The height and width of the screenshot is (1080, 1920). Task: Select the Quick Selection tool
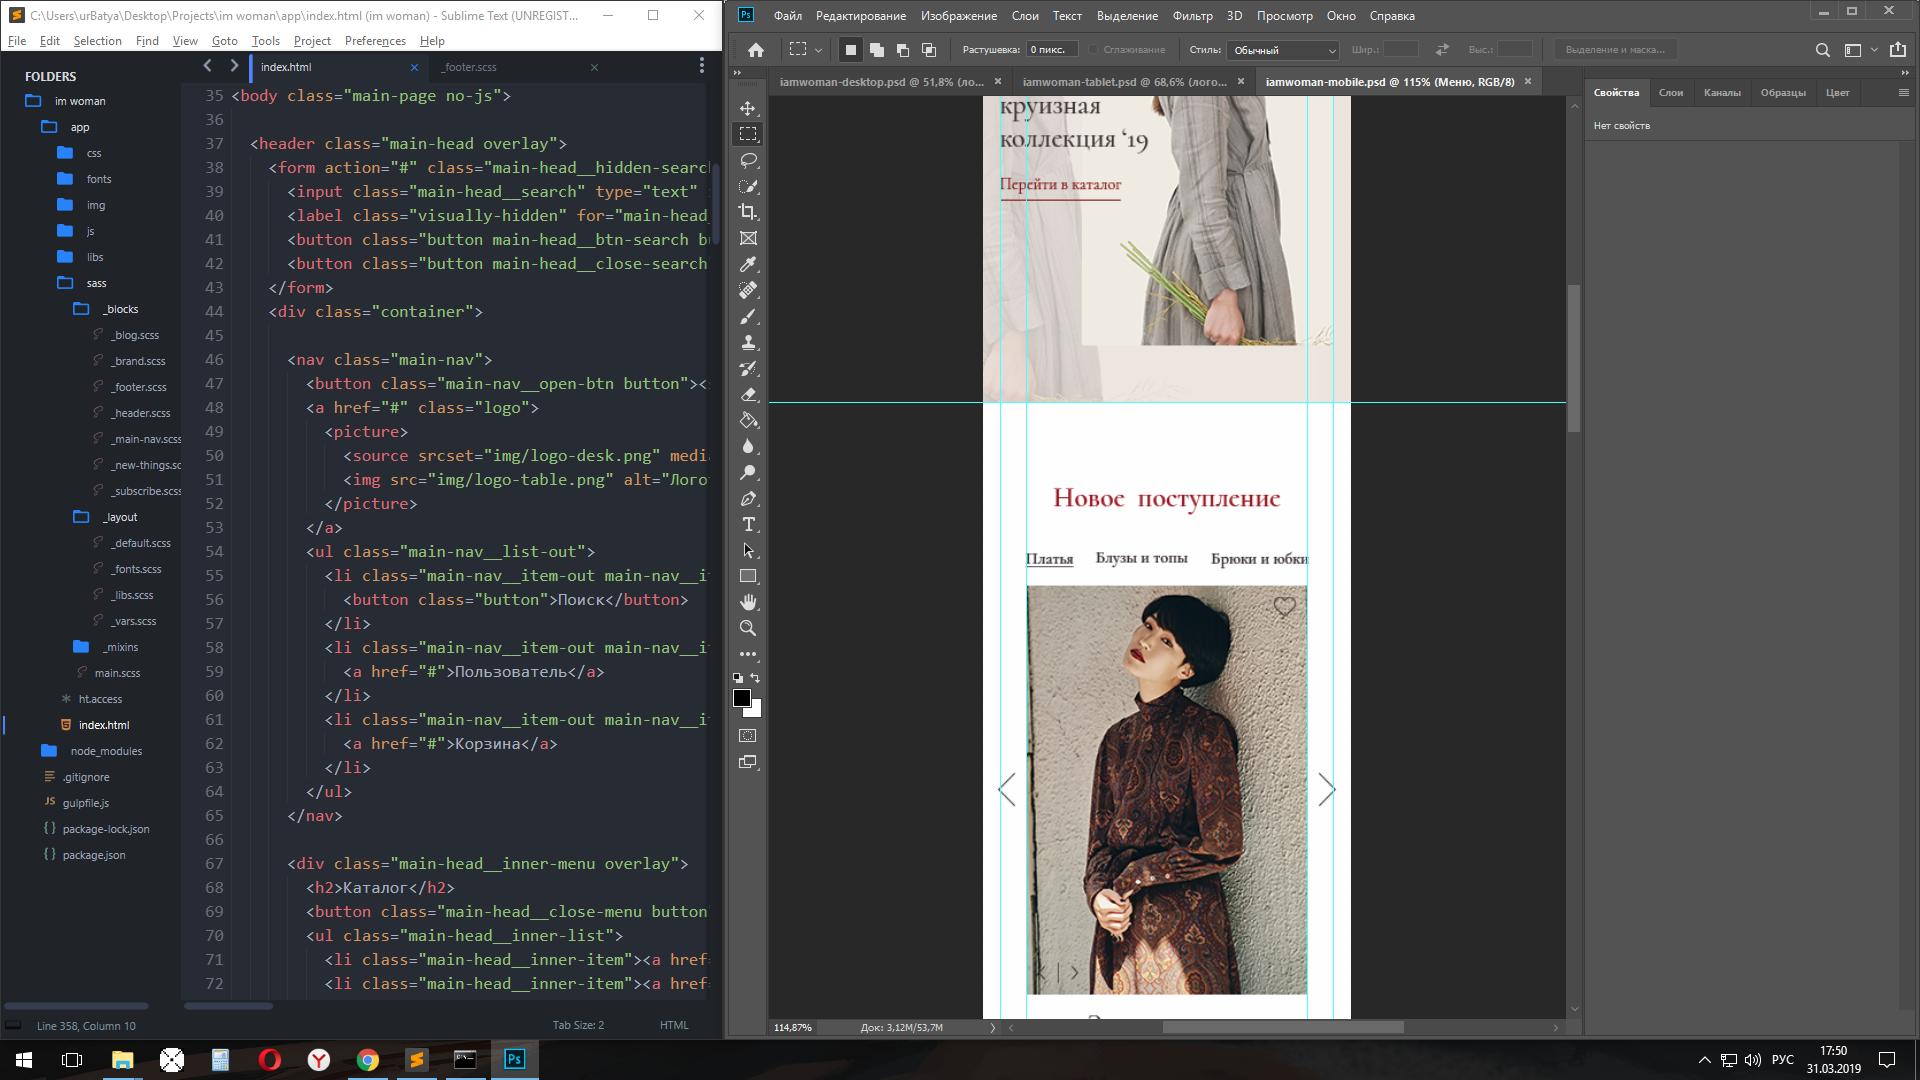point(748,186)
